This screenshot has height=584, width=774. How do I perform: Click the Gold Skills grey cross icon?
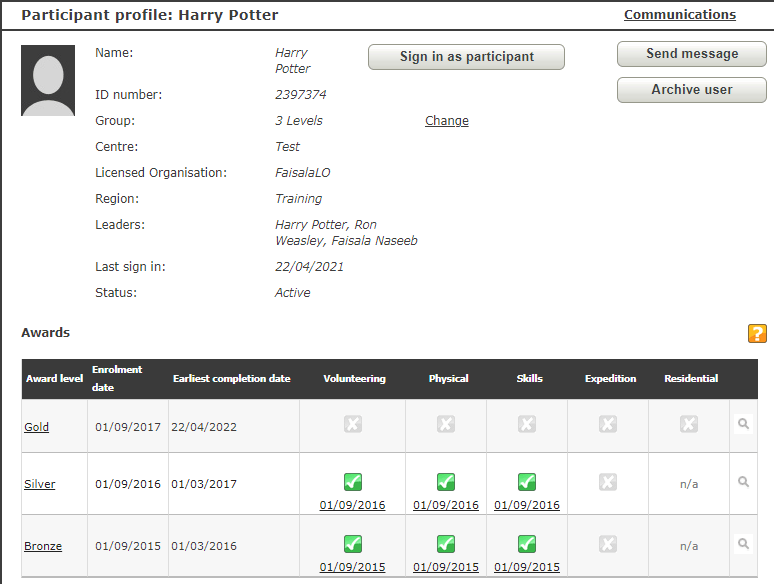tap(527, 424)
